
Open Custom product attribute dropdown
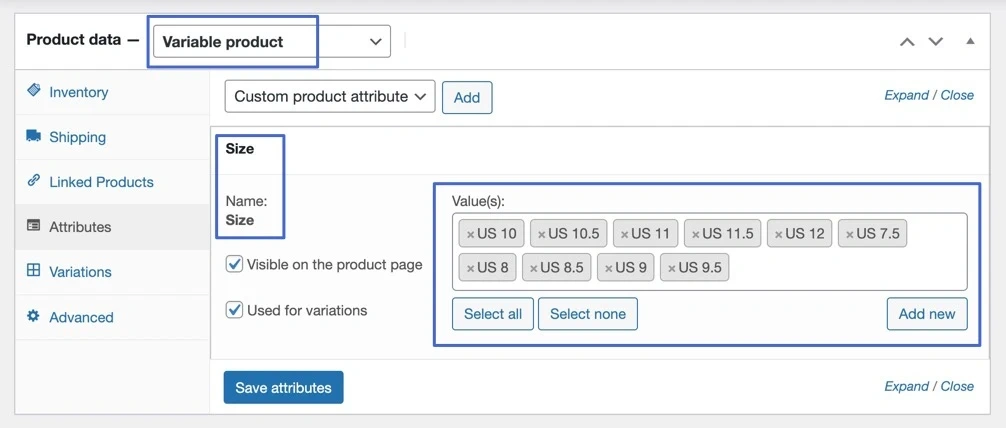coord(330,97)
